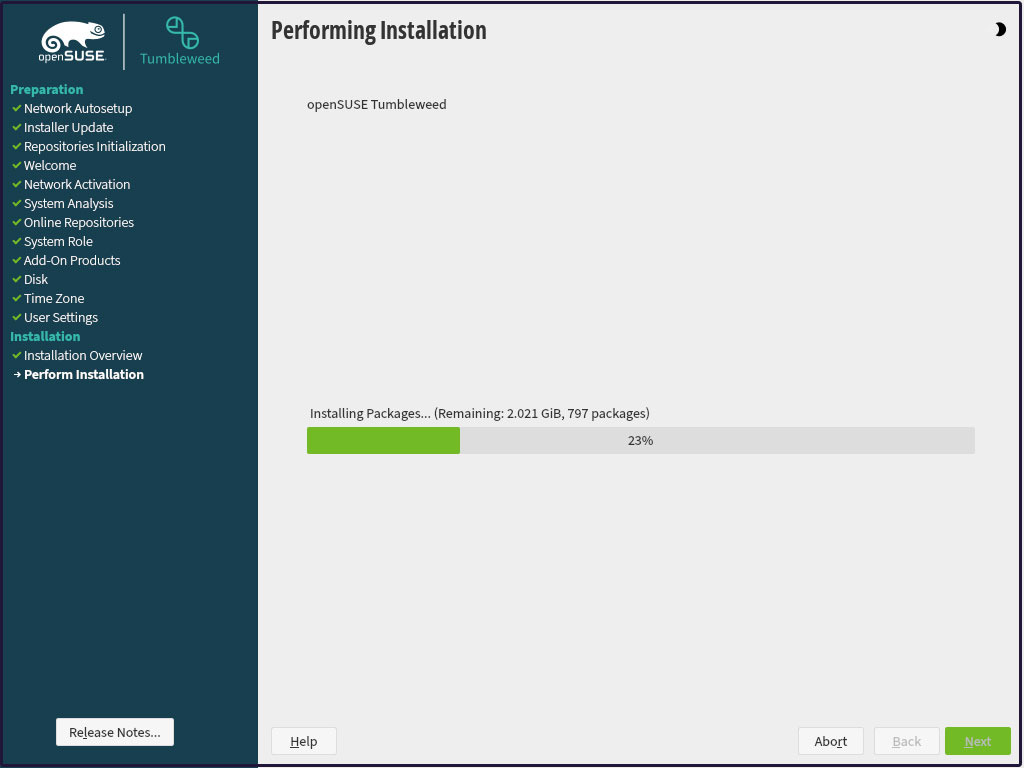Viewport: 1024px width, 768px height.
Task: Click checkmark beside User Settings
Action: pos(17,317)
